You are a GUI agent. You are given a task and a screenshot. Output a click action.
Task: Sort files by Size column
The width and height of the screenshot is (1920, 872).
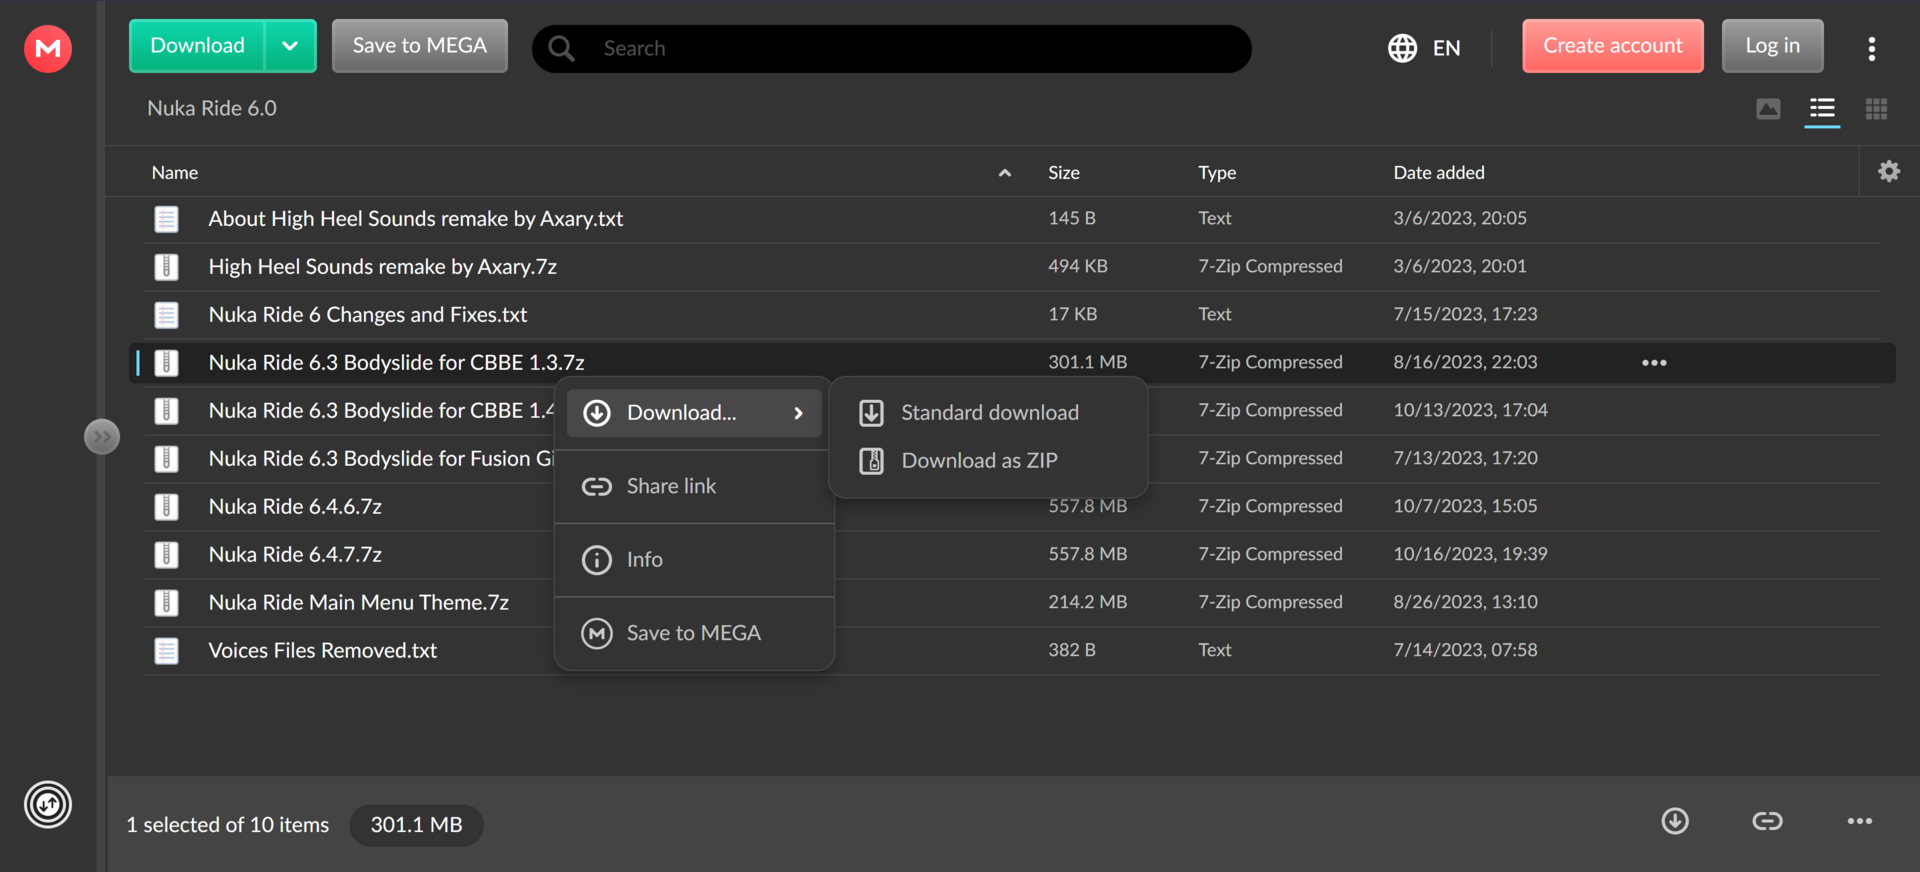[1064, 173]
